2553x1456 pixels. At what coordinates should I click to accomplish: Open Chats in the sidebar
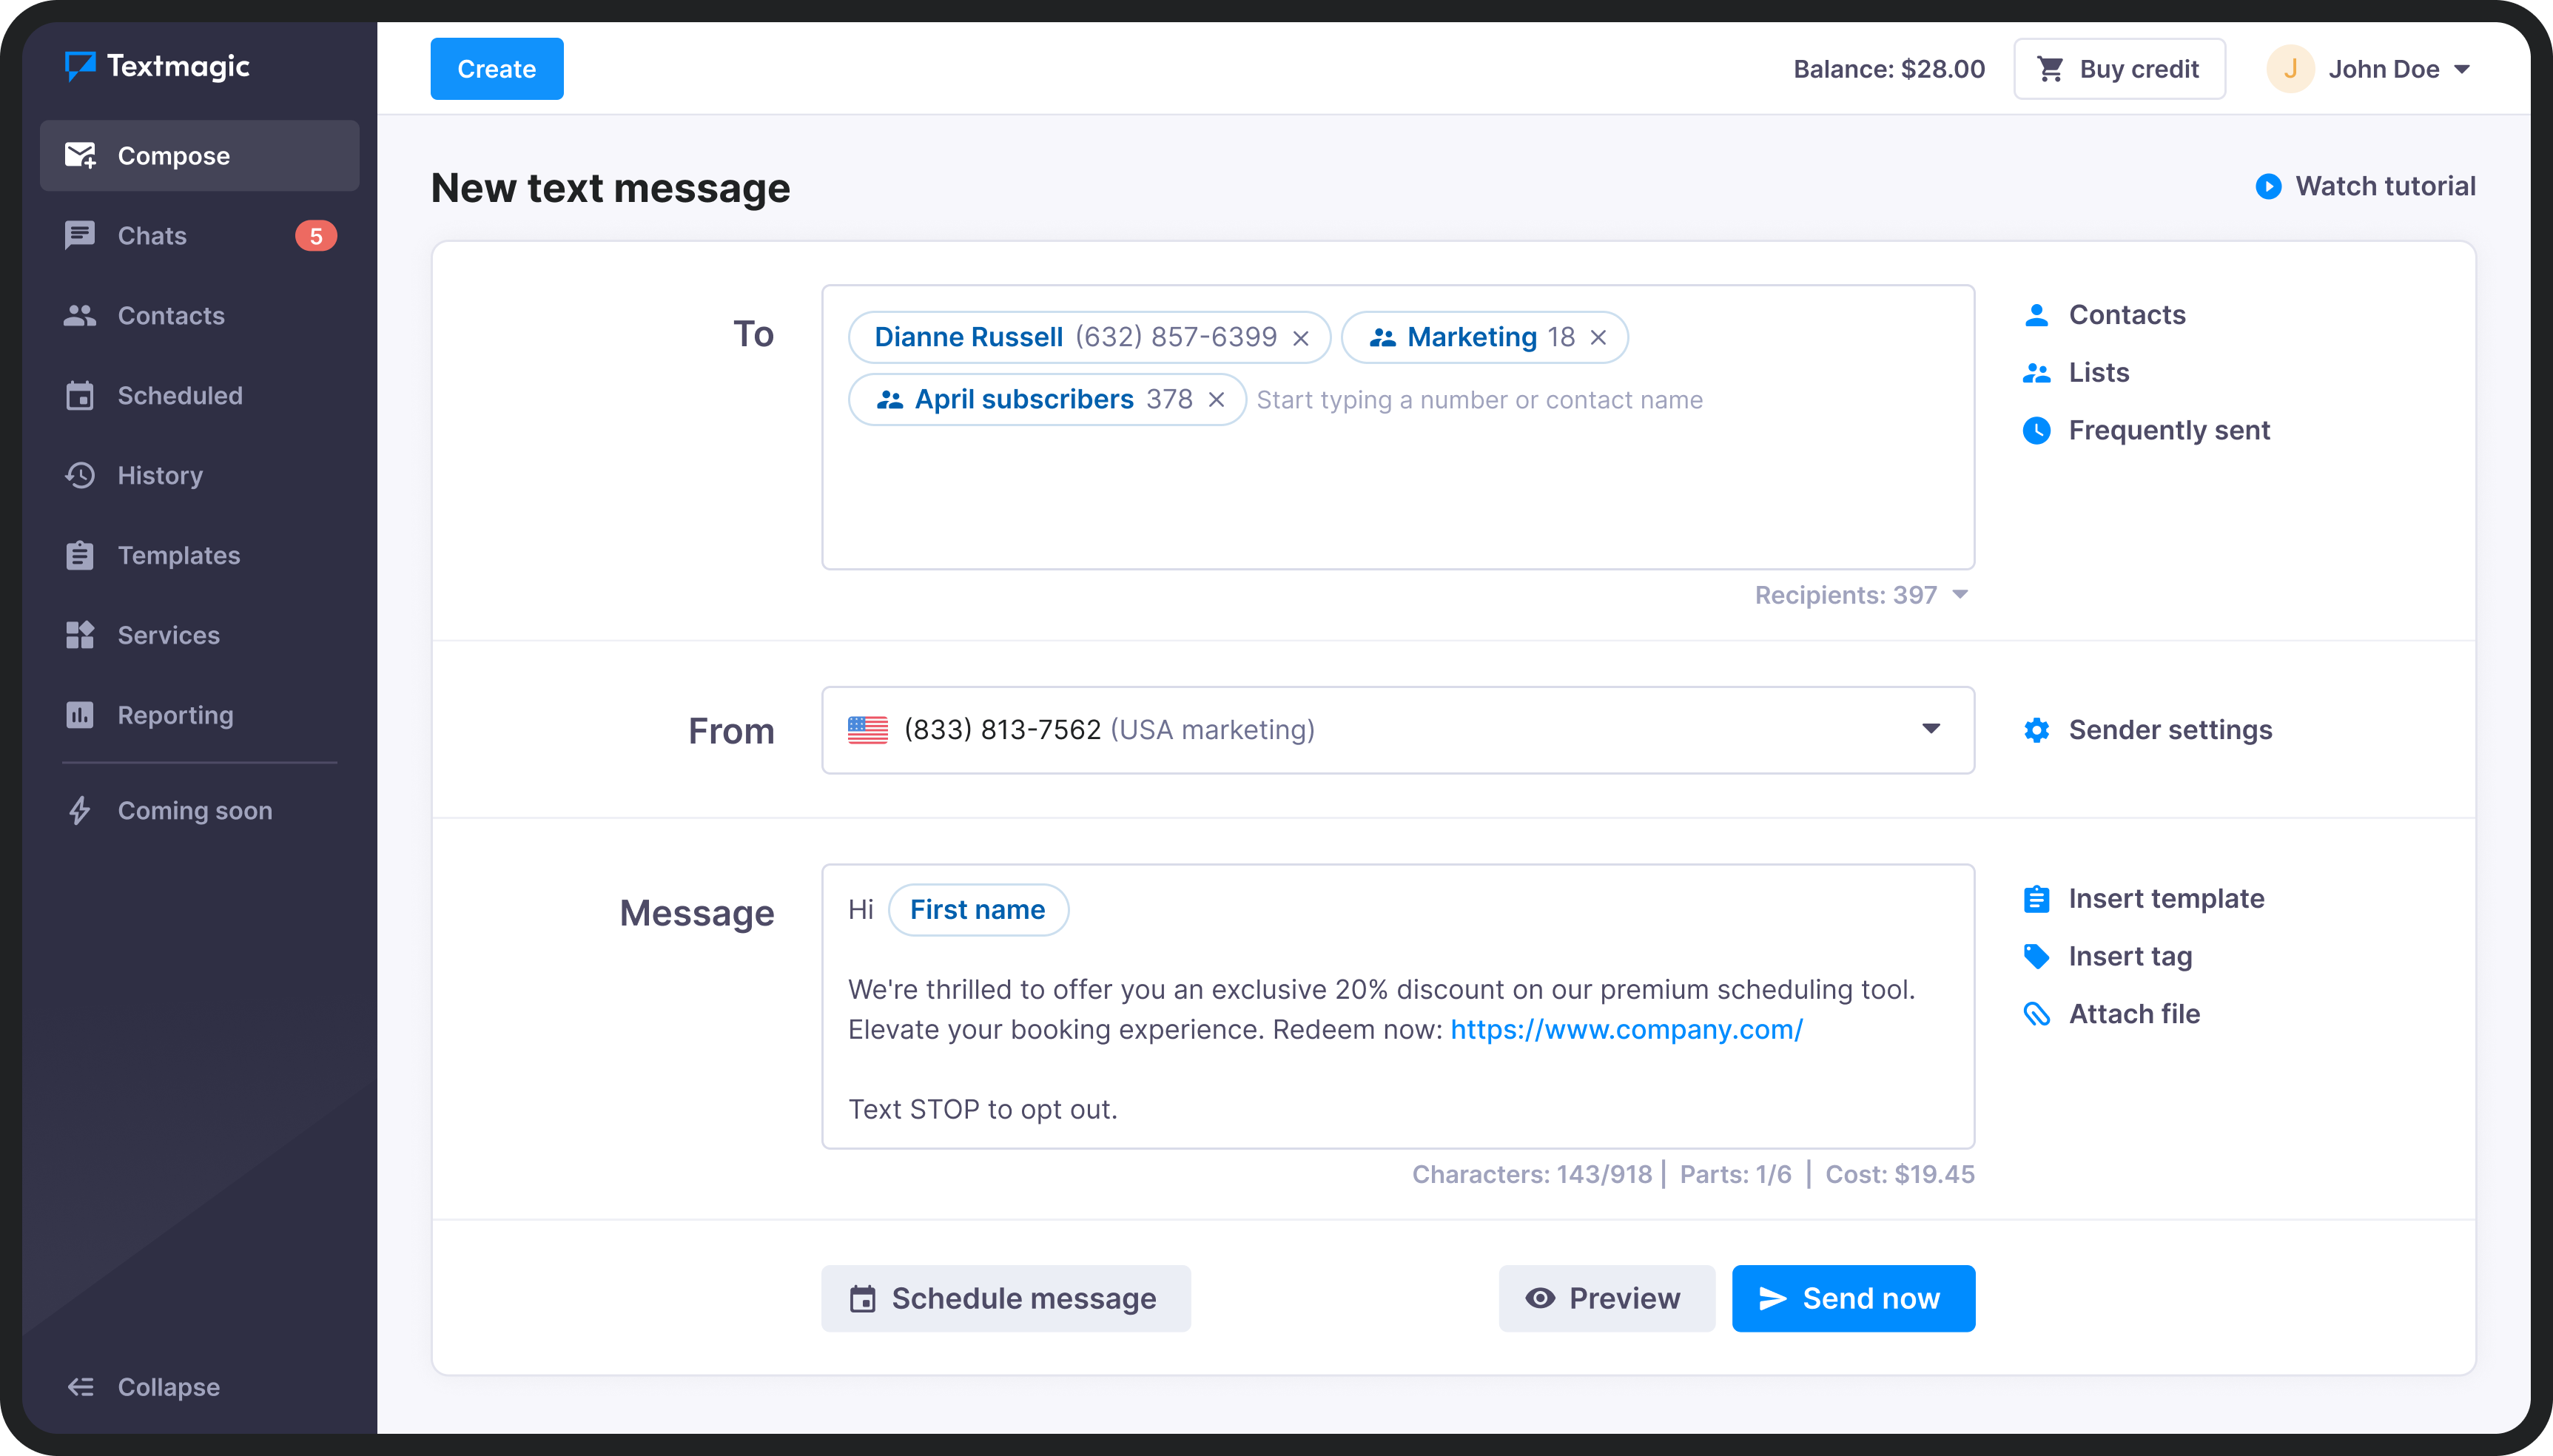200,235
